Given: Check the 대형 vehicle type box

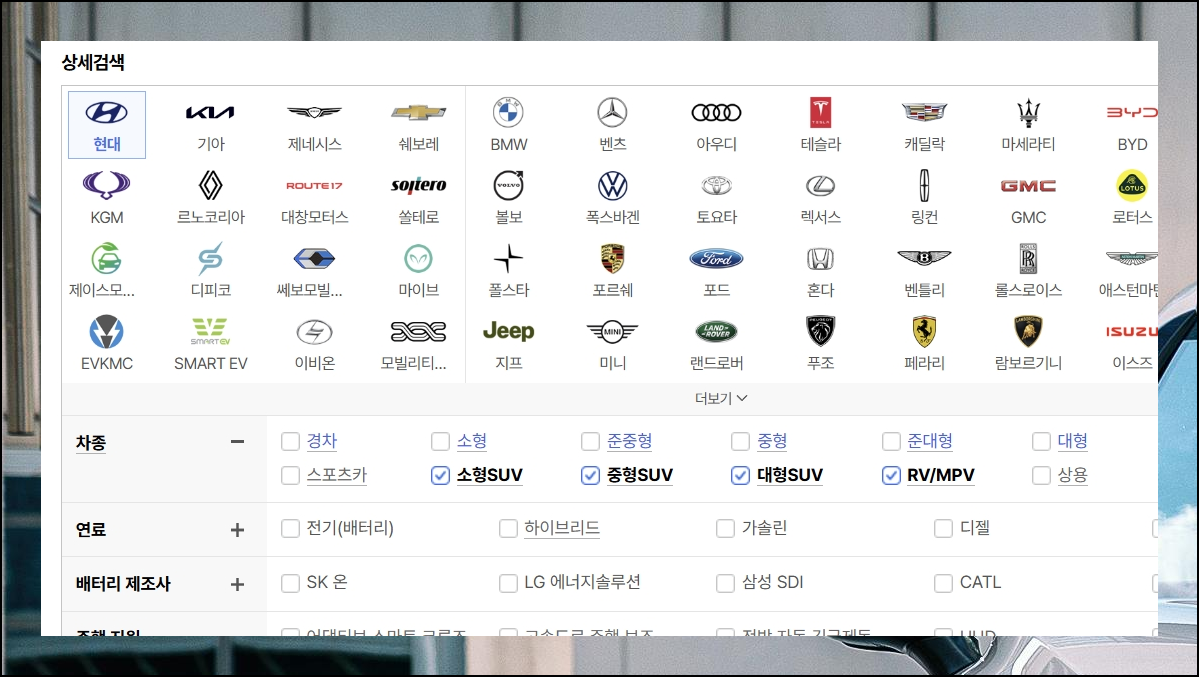Looking at the screenshot, I should pyautogui.click(x=1041, y=441).
